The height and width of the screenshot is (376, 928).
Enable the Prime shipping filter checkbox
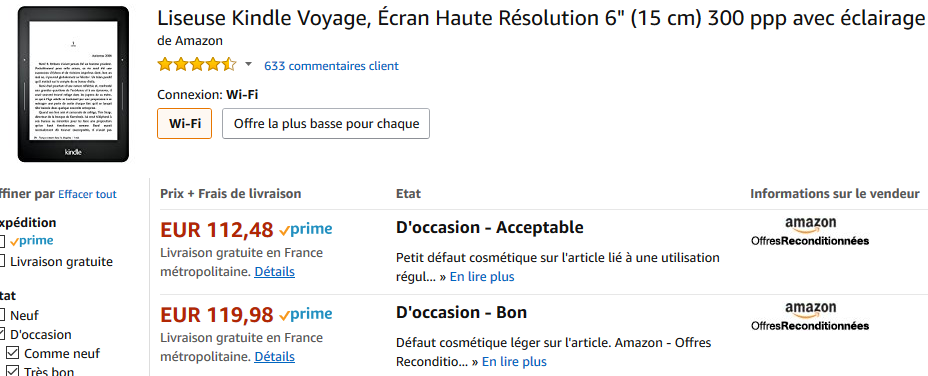(x=2, y=241)
